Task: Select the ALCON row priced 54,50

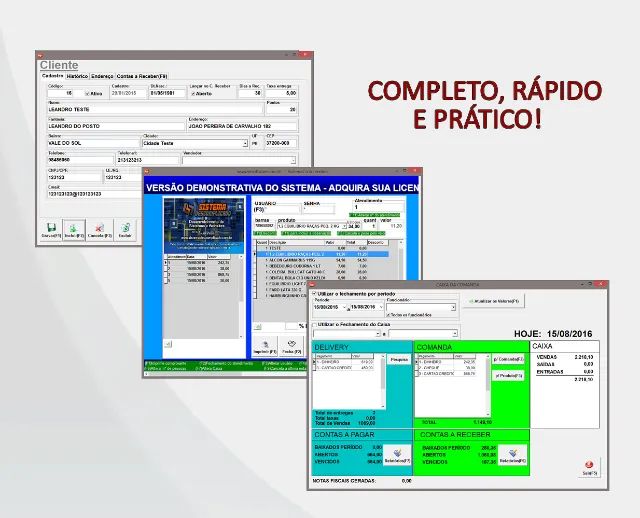Action: click(x=322, y=260)
